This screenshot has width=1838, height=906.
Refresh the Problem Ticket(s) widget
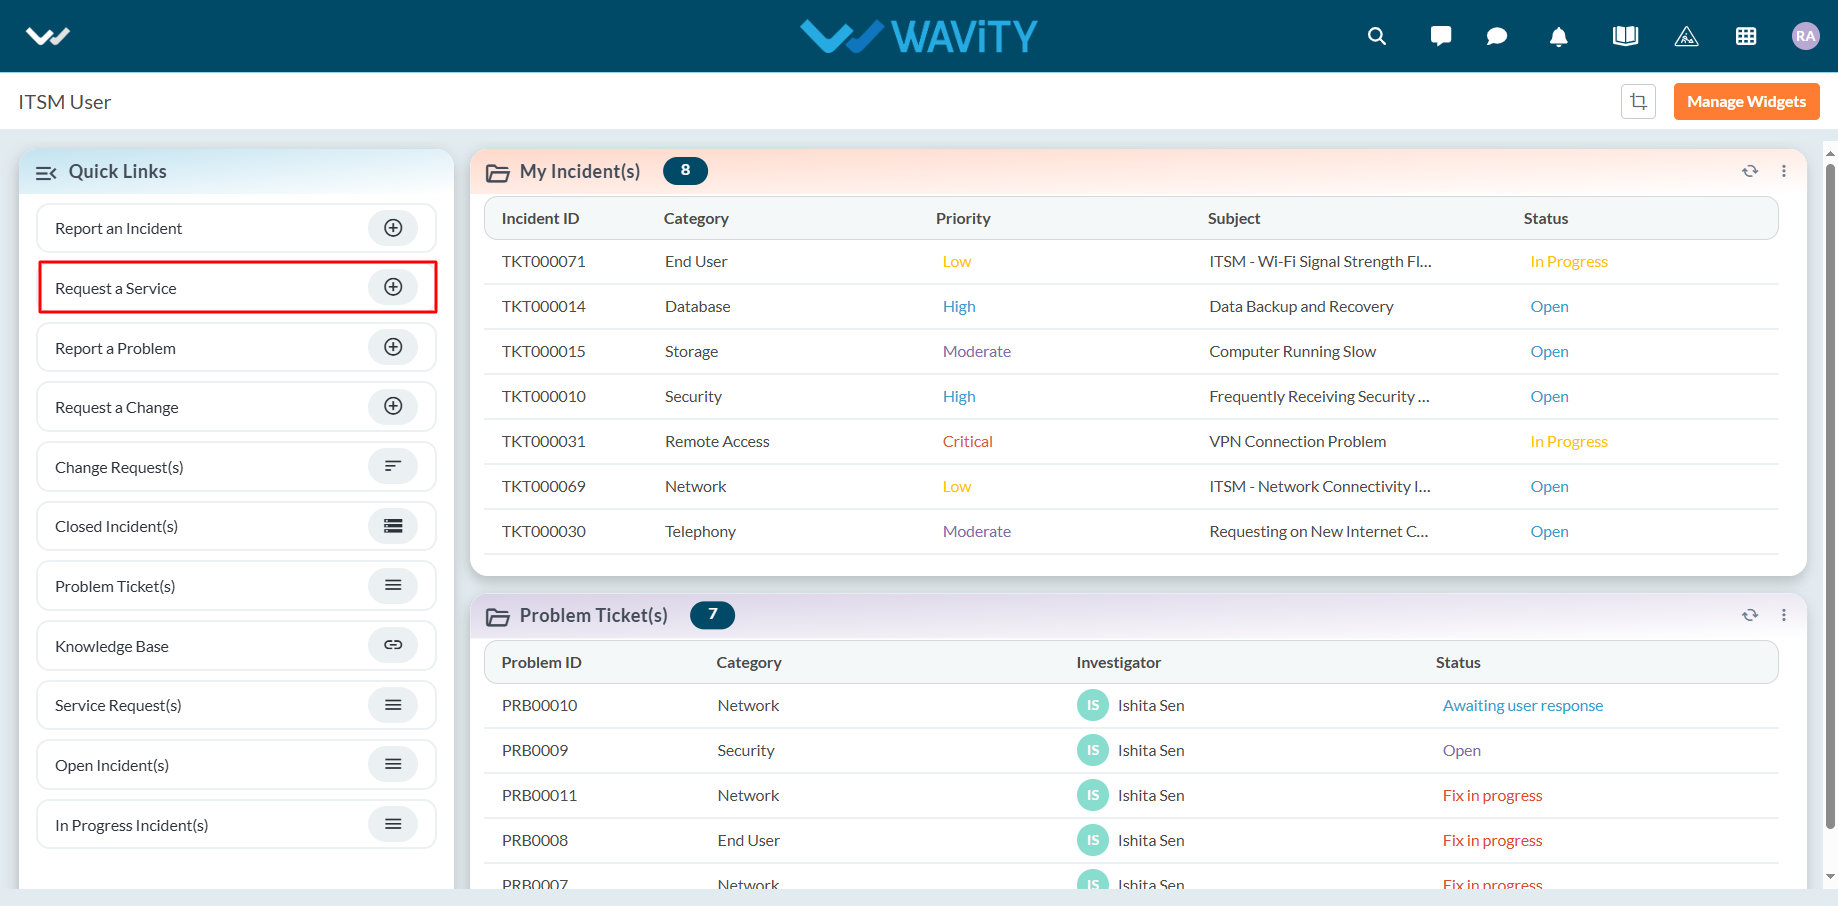tap(1750, 615)
